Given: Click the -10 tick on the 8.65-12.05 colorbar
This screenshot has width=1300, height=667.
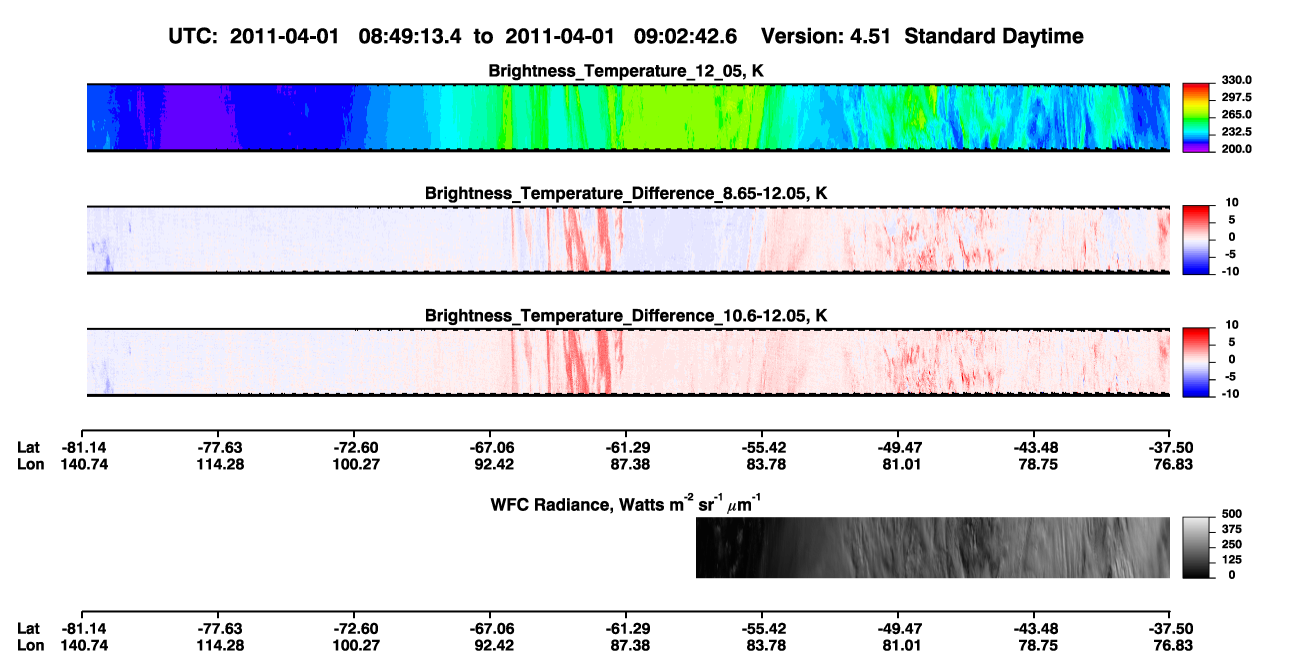Looking at the screenshot, I should 1230,271.
